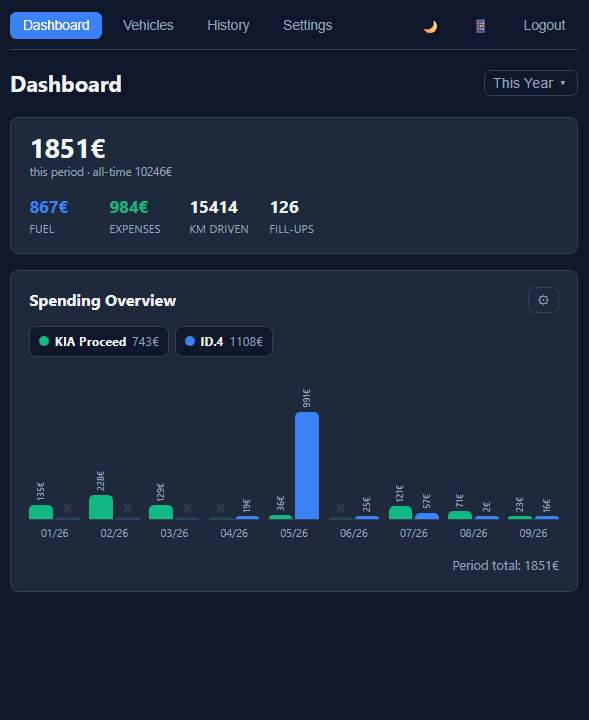Open the Dashboard tab
589x720 pixels.
56,25
